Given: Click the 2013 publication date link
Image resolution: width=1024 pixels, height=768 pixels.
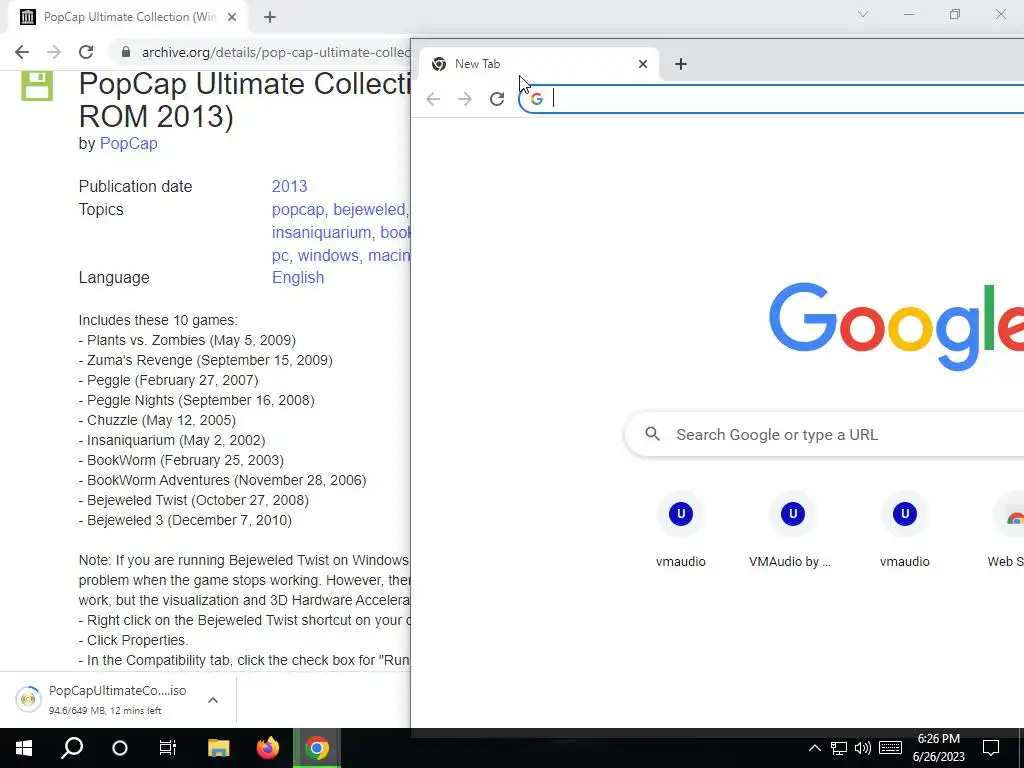Looking at the screenshot, I should click(289, 186).
